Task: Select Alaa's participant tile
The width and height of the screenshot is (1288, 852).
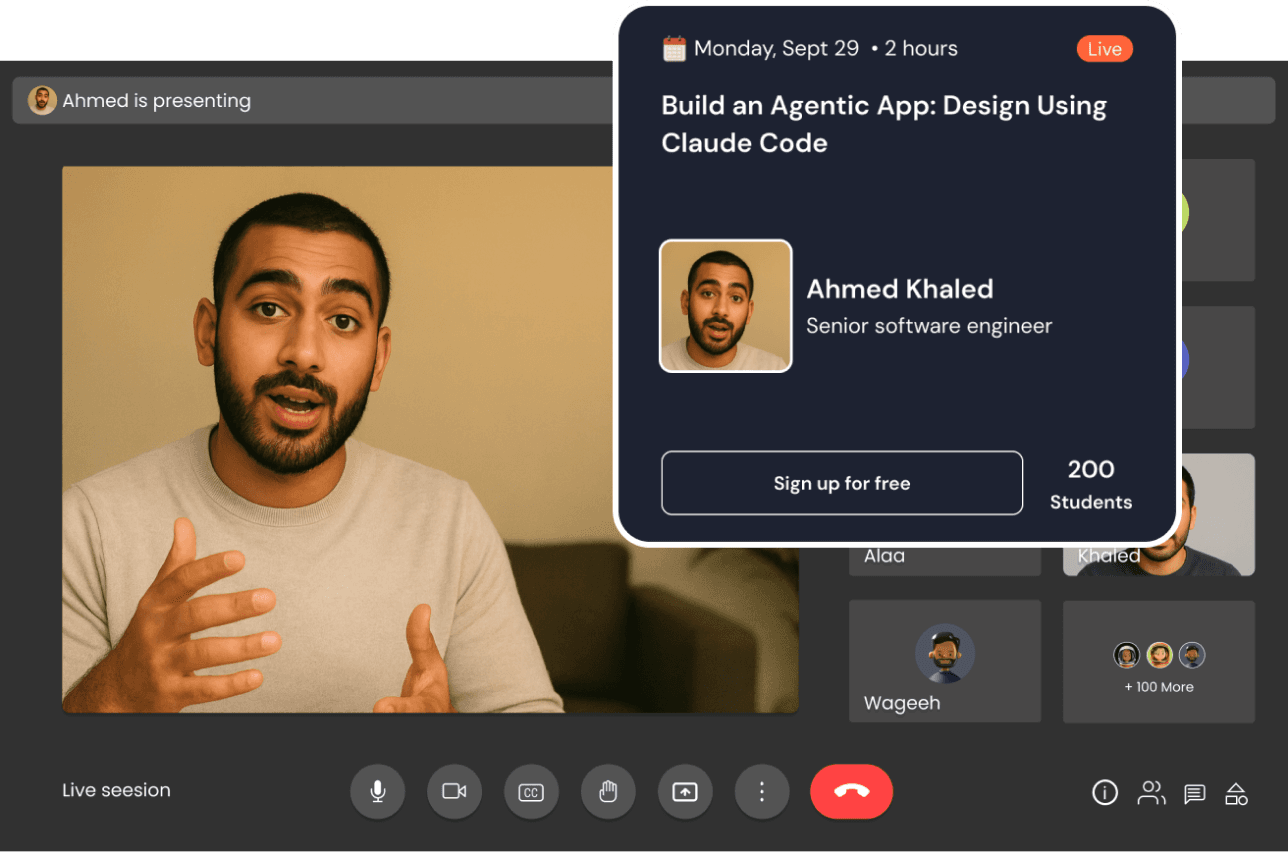Action: [944, 560]
